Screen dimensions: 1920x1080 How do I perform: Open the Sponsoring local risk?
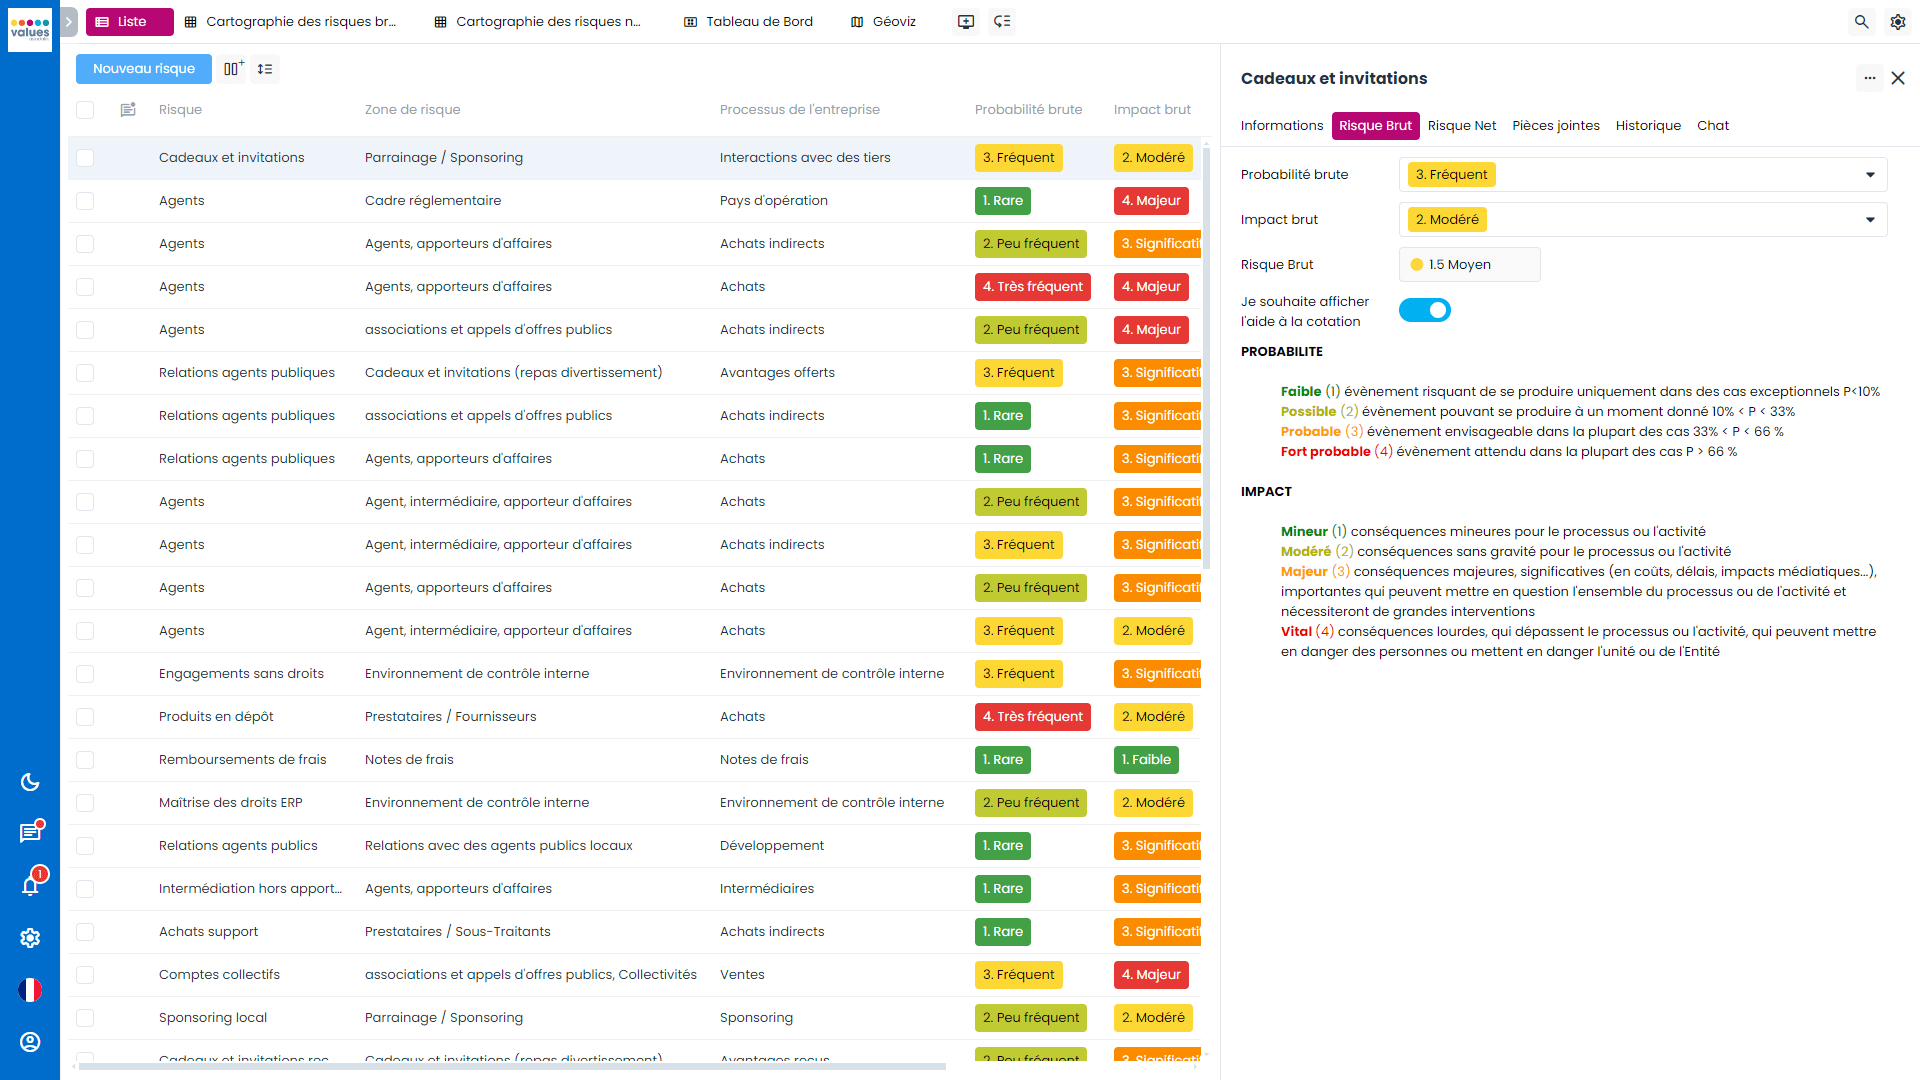pyautogui.click(x=213, y=1018)
